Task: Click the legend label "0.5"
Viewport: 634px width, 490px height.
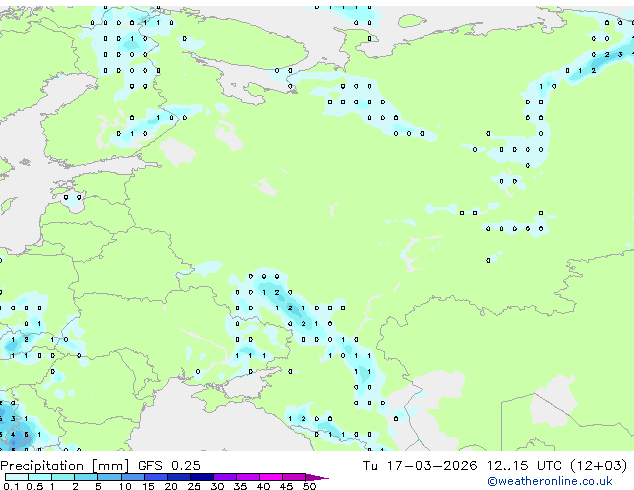Action: [34, 486]
